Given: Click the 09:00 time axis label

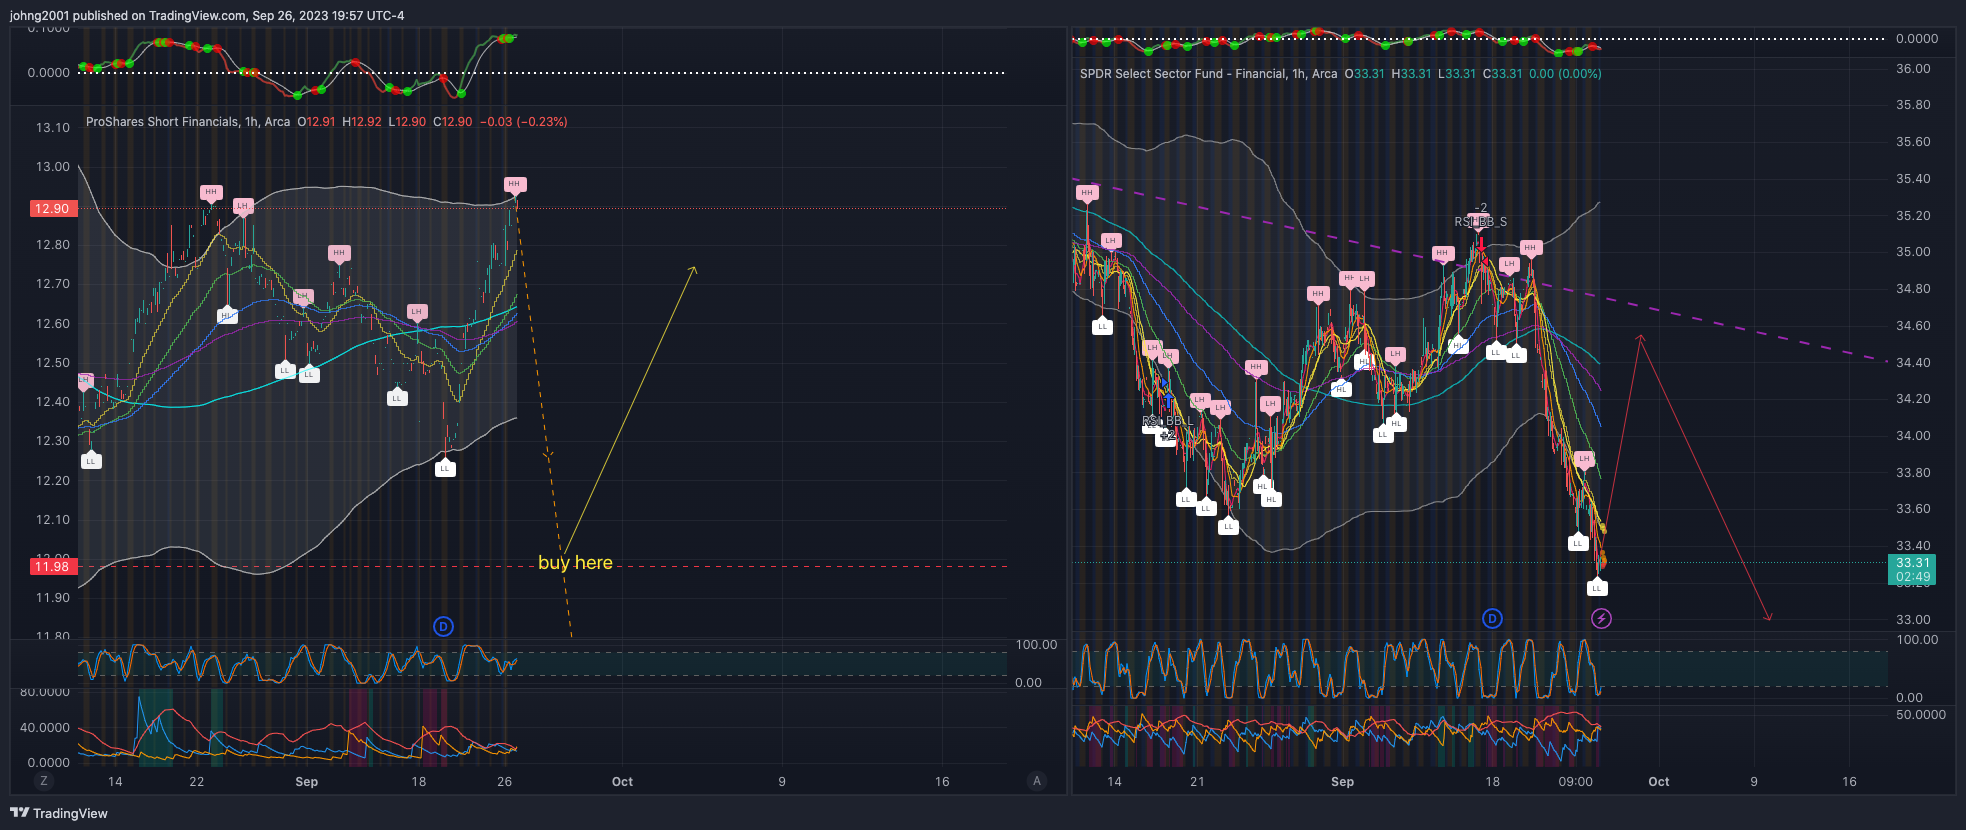Looking at the screenshot, I should [x=1575, y=782].
